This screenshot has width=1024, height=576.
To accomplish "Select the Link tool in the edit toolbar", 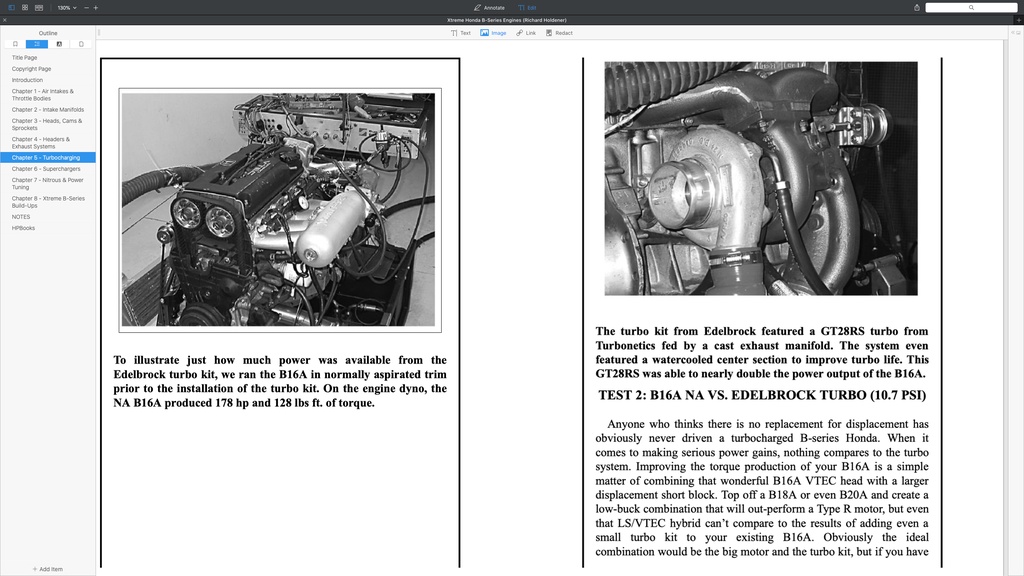I will 527,32.
